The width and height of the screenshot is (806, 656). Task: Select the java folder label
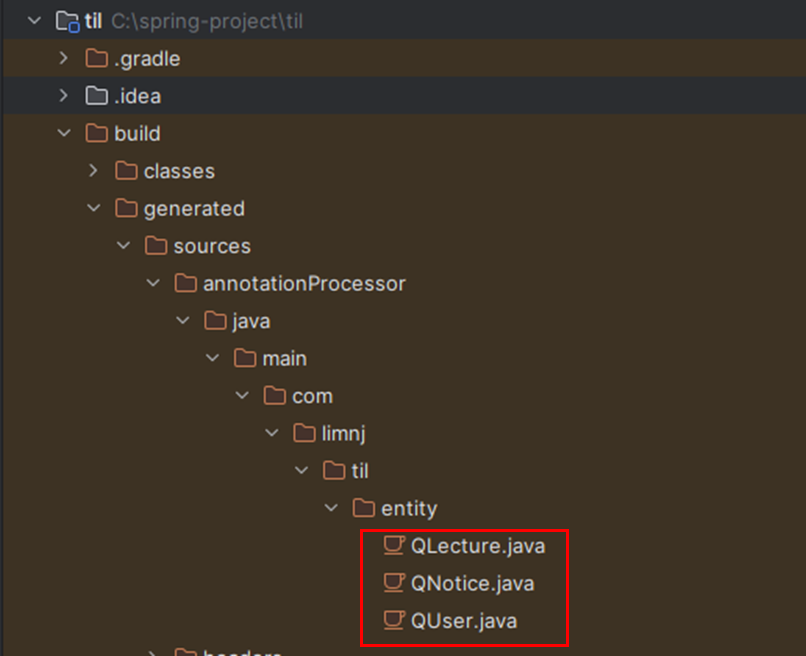click(251, 321)
